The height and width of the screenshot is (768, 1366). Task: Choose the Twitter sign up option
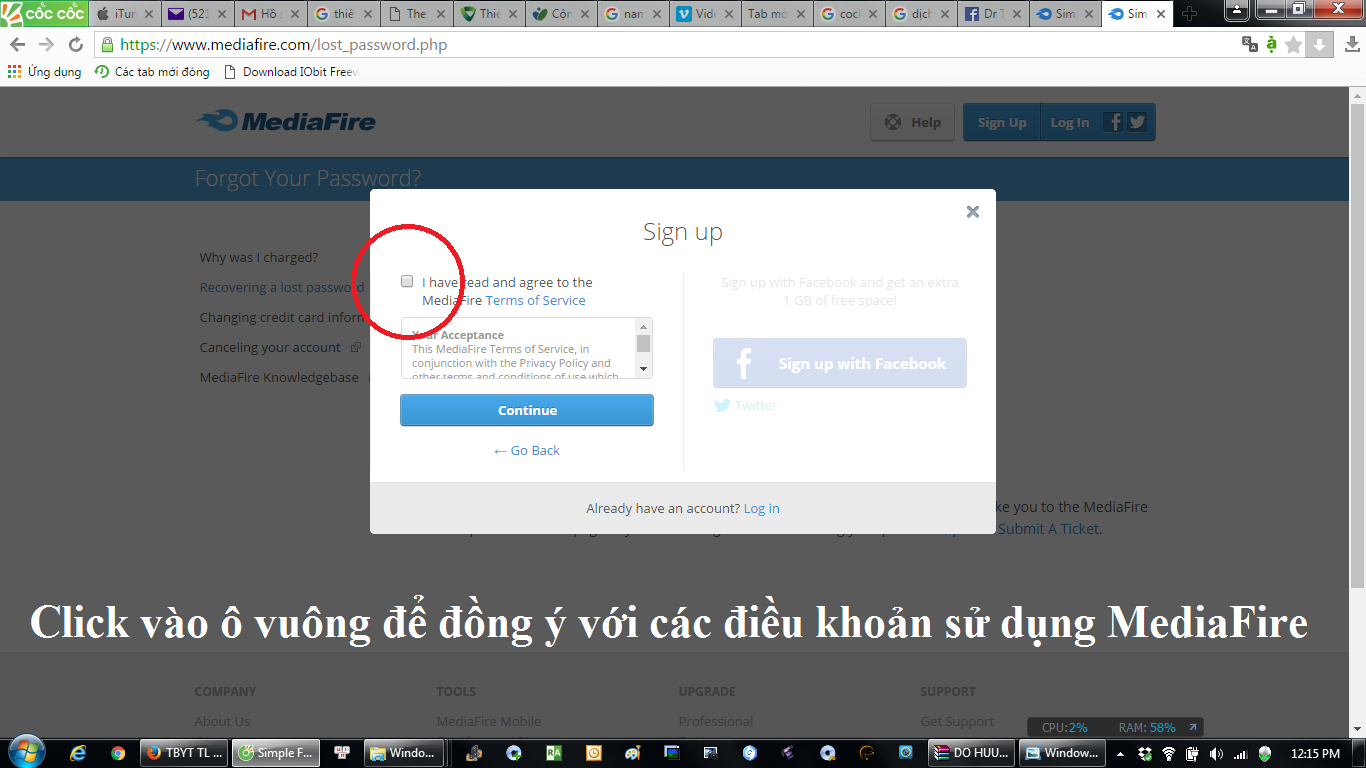click(x=745, y=405)
